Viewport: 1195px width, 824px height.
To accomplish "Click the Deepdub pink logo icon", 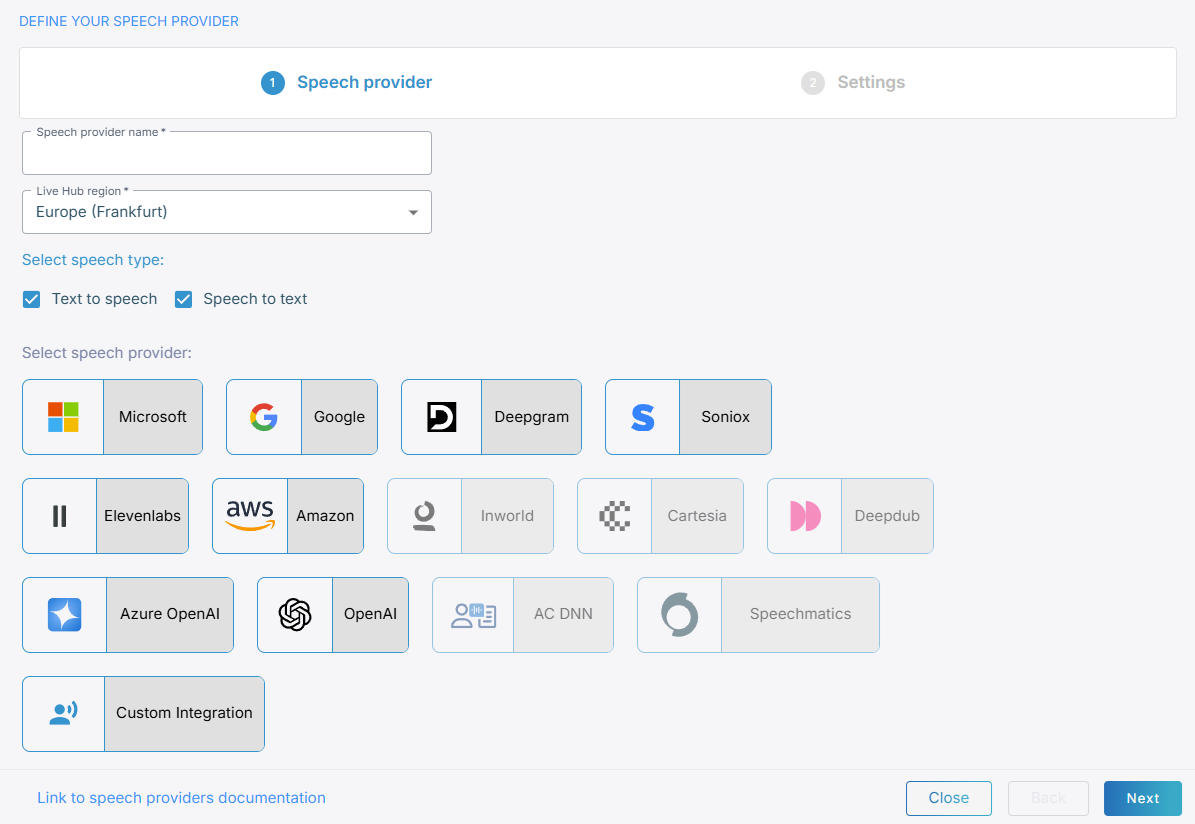I will coord(805,516).
